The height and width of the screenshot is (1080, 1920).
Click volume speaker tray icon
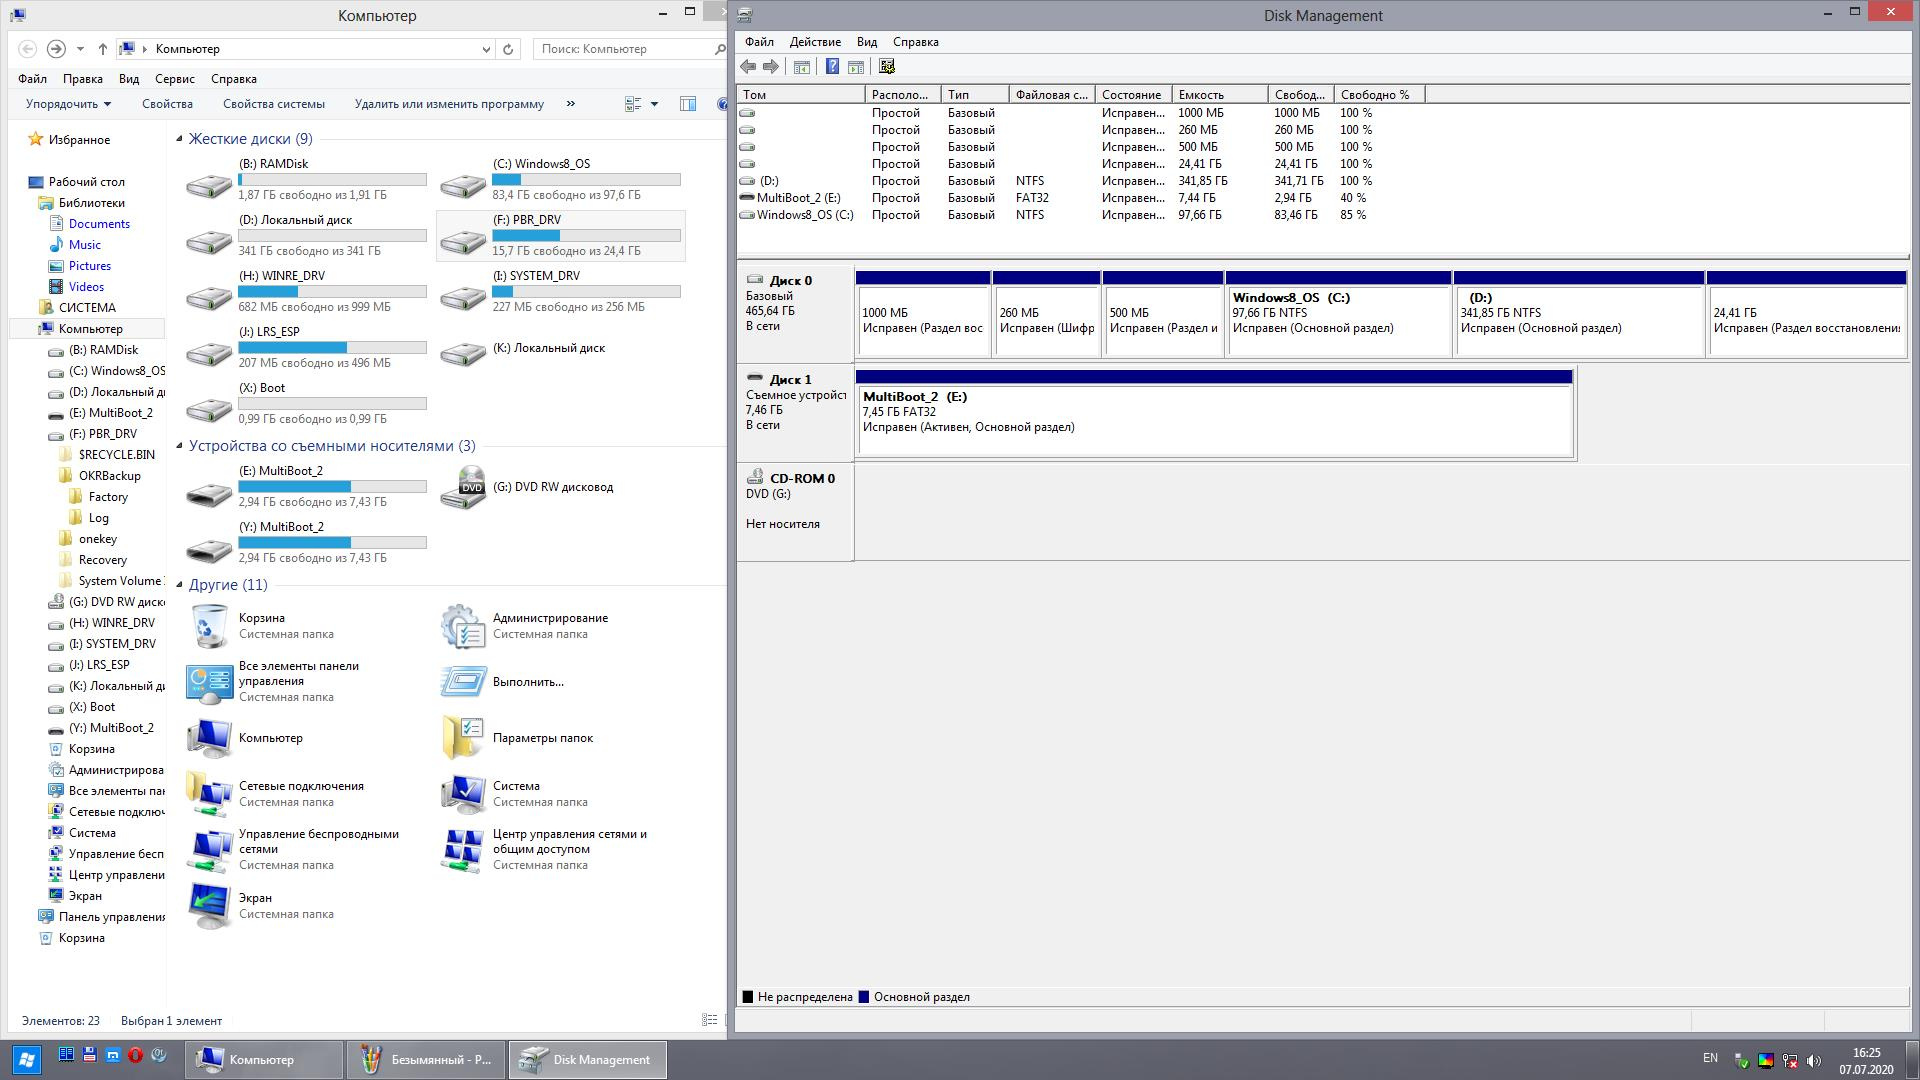pyautogui.click(x=1815, y=1061)
